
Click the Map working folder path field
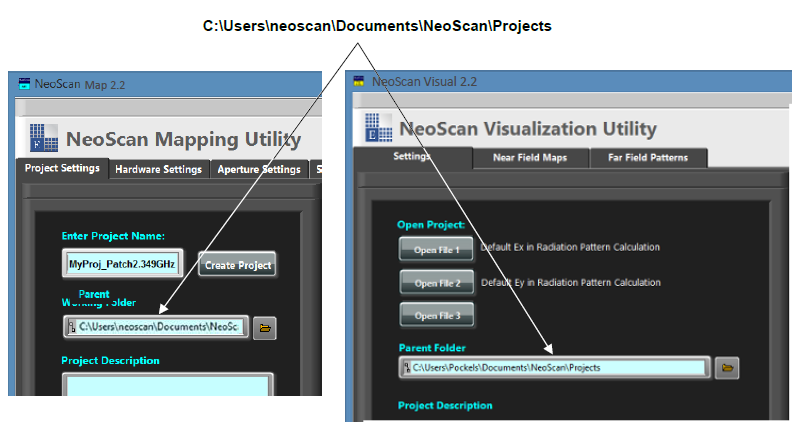[157, 327]
